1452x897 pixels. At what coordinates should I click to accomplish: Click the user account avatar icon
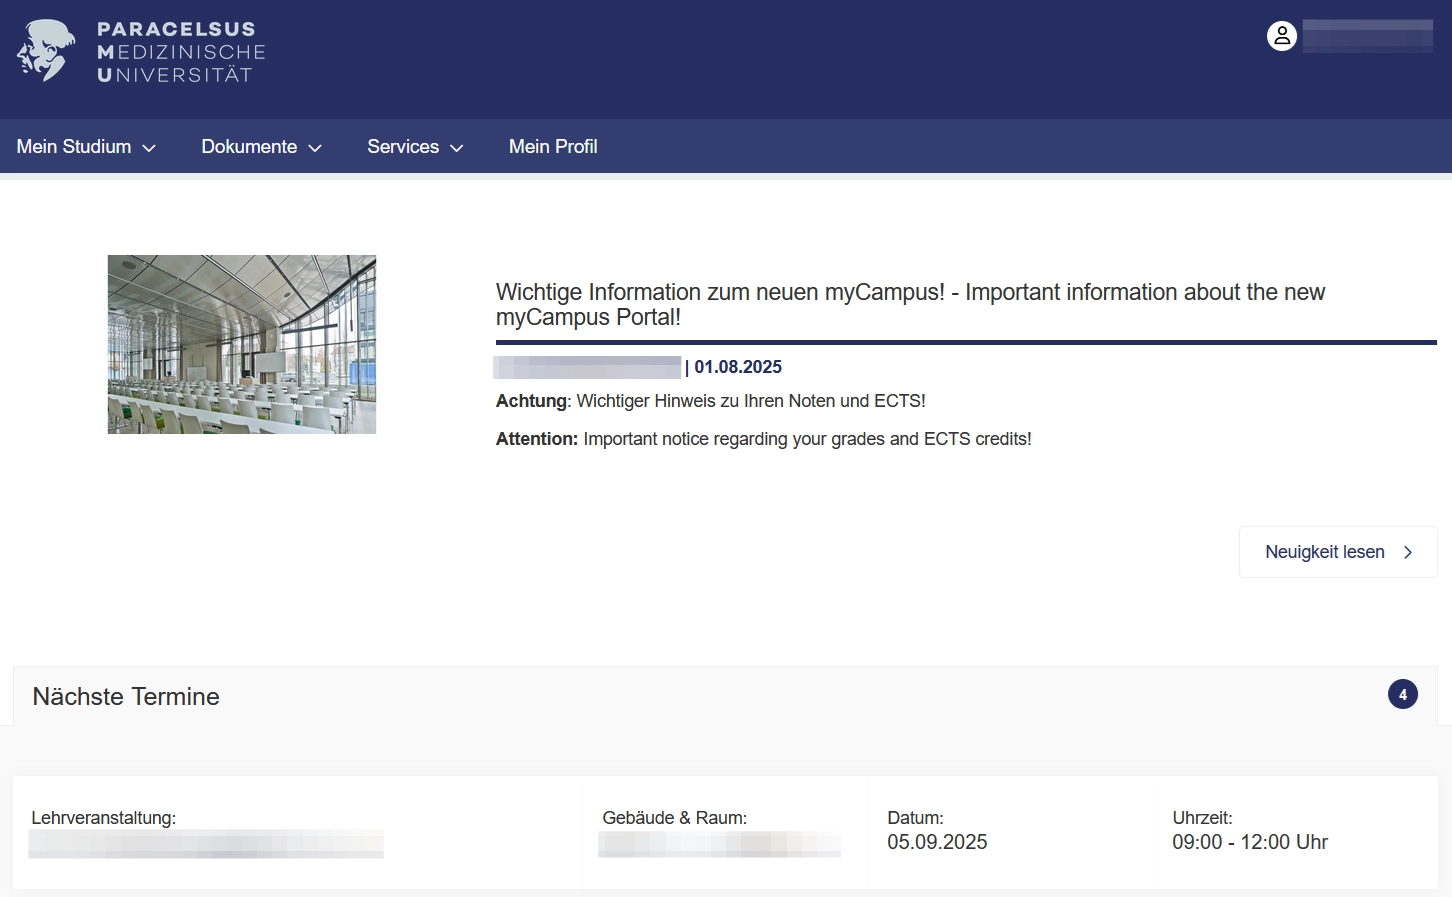tap(1281, 36)
